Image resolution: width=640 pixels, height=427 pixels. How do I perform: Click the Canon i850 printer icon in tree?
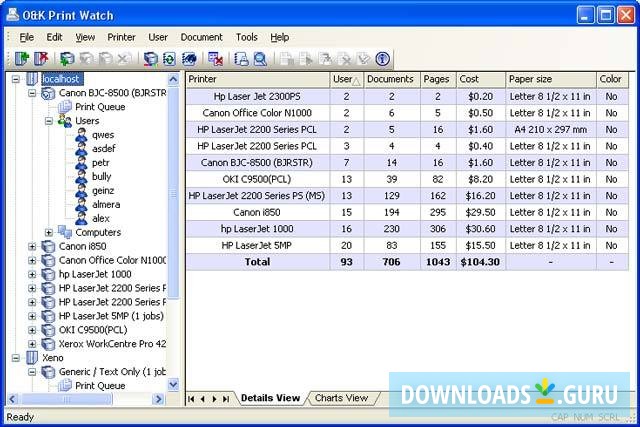(x=48, y=246)
